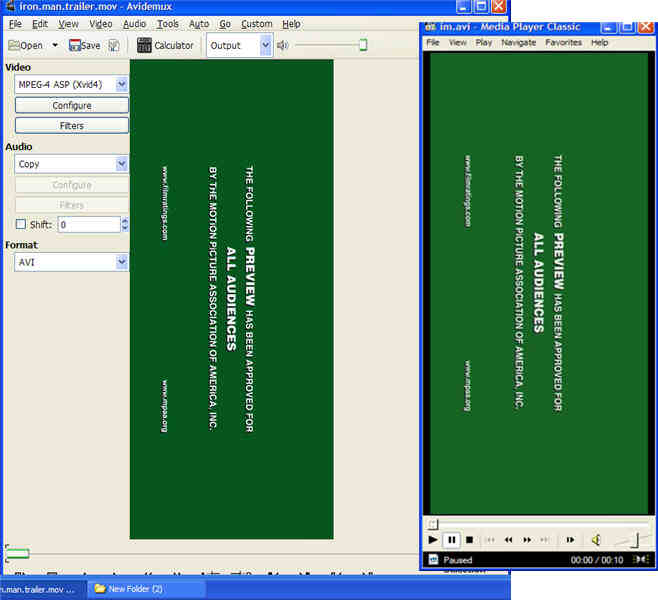Click Pause in Media Player Classic
658x608 pixels.
(x=452, y=540)
